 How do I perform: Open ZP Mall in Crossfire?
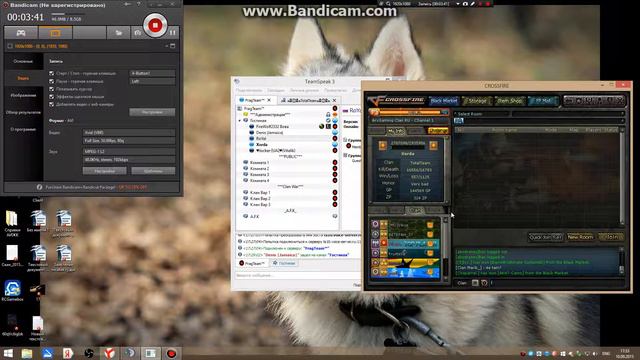pyautogui.click(x=542, y=100)
